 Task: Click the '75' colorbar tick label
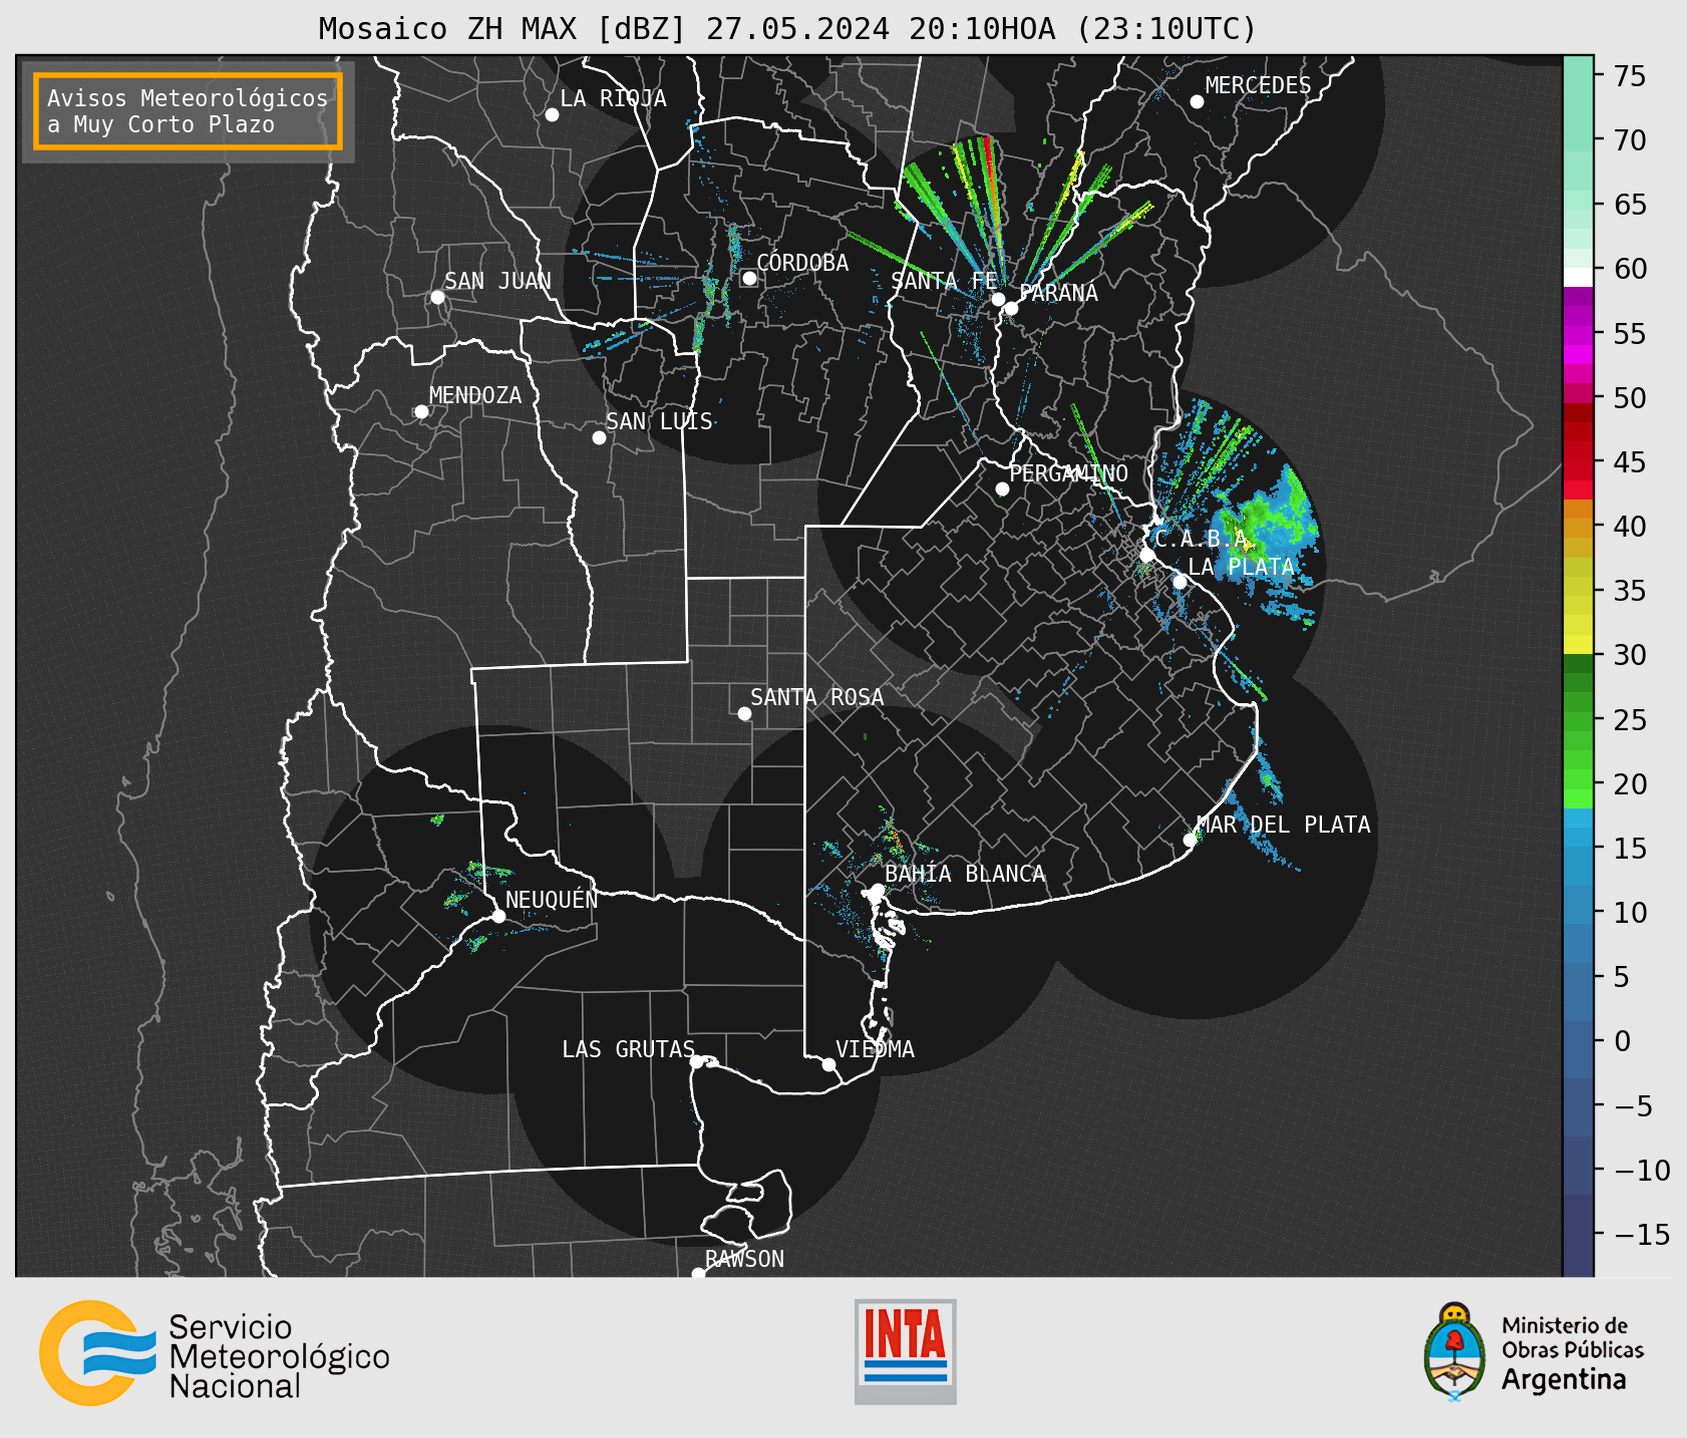point(1629,76)
